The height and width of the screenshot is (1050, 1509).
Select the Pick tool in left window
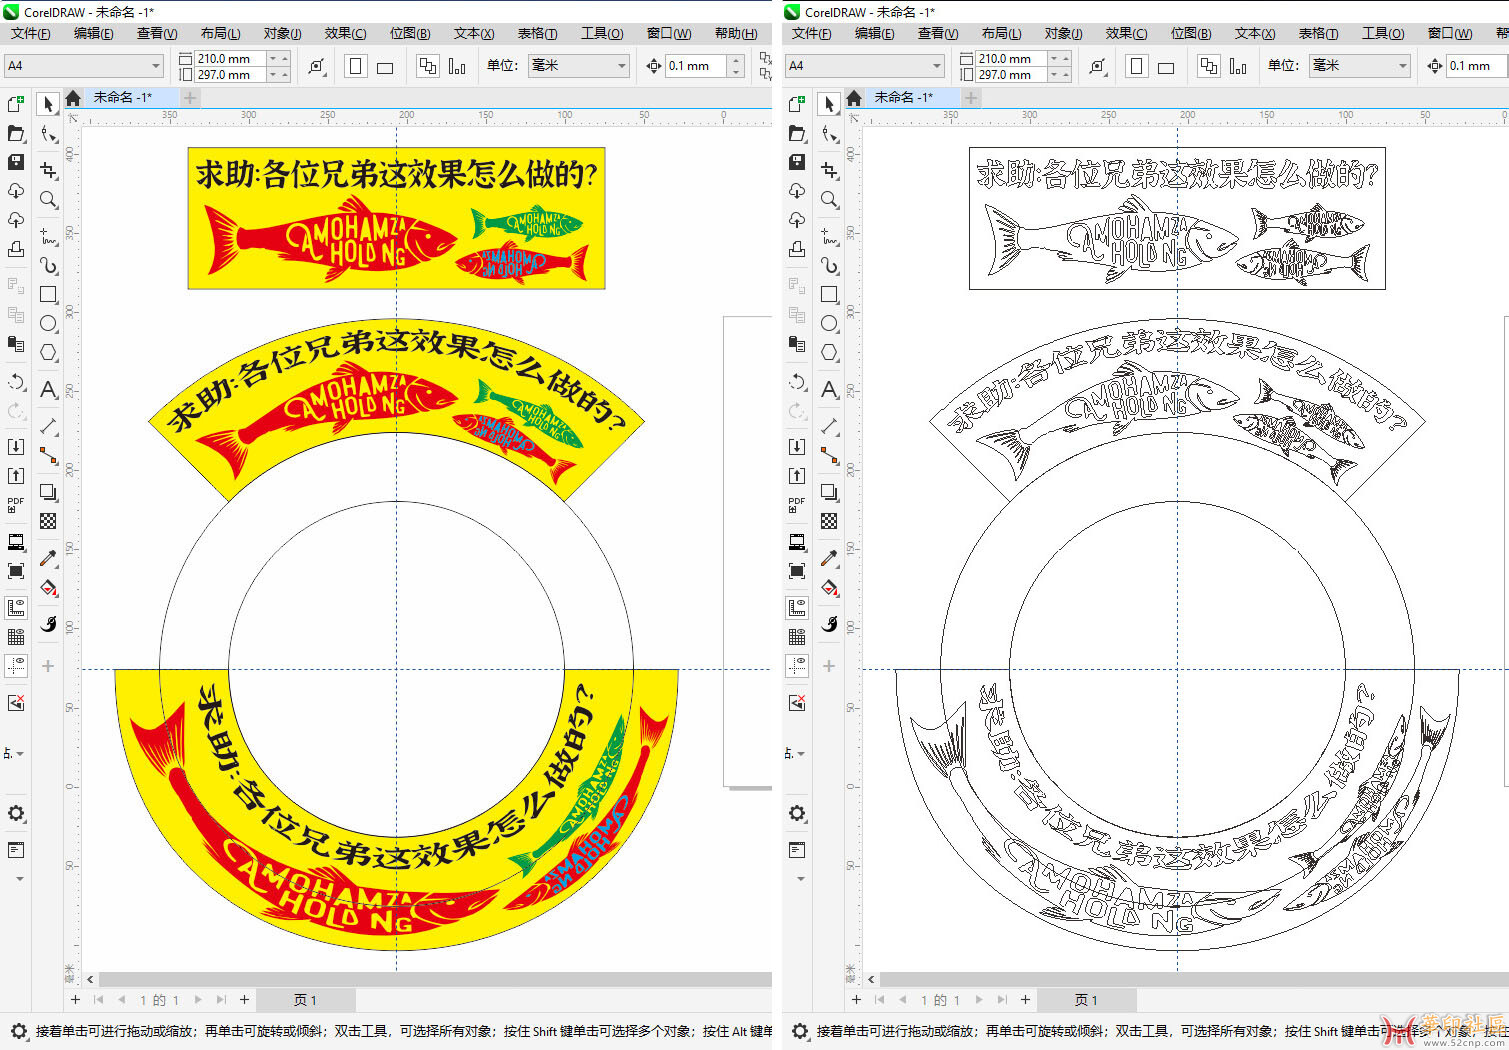click(48, 104)
